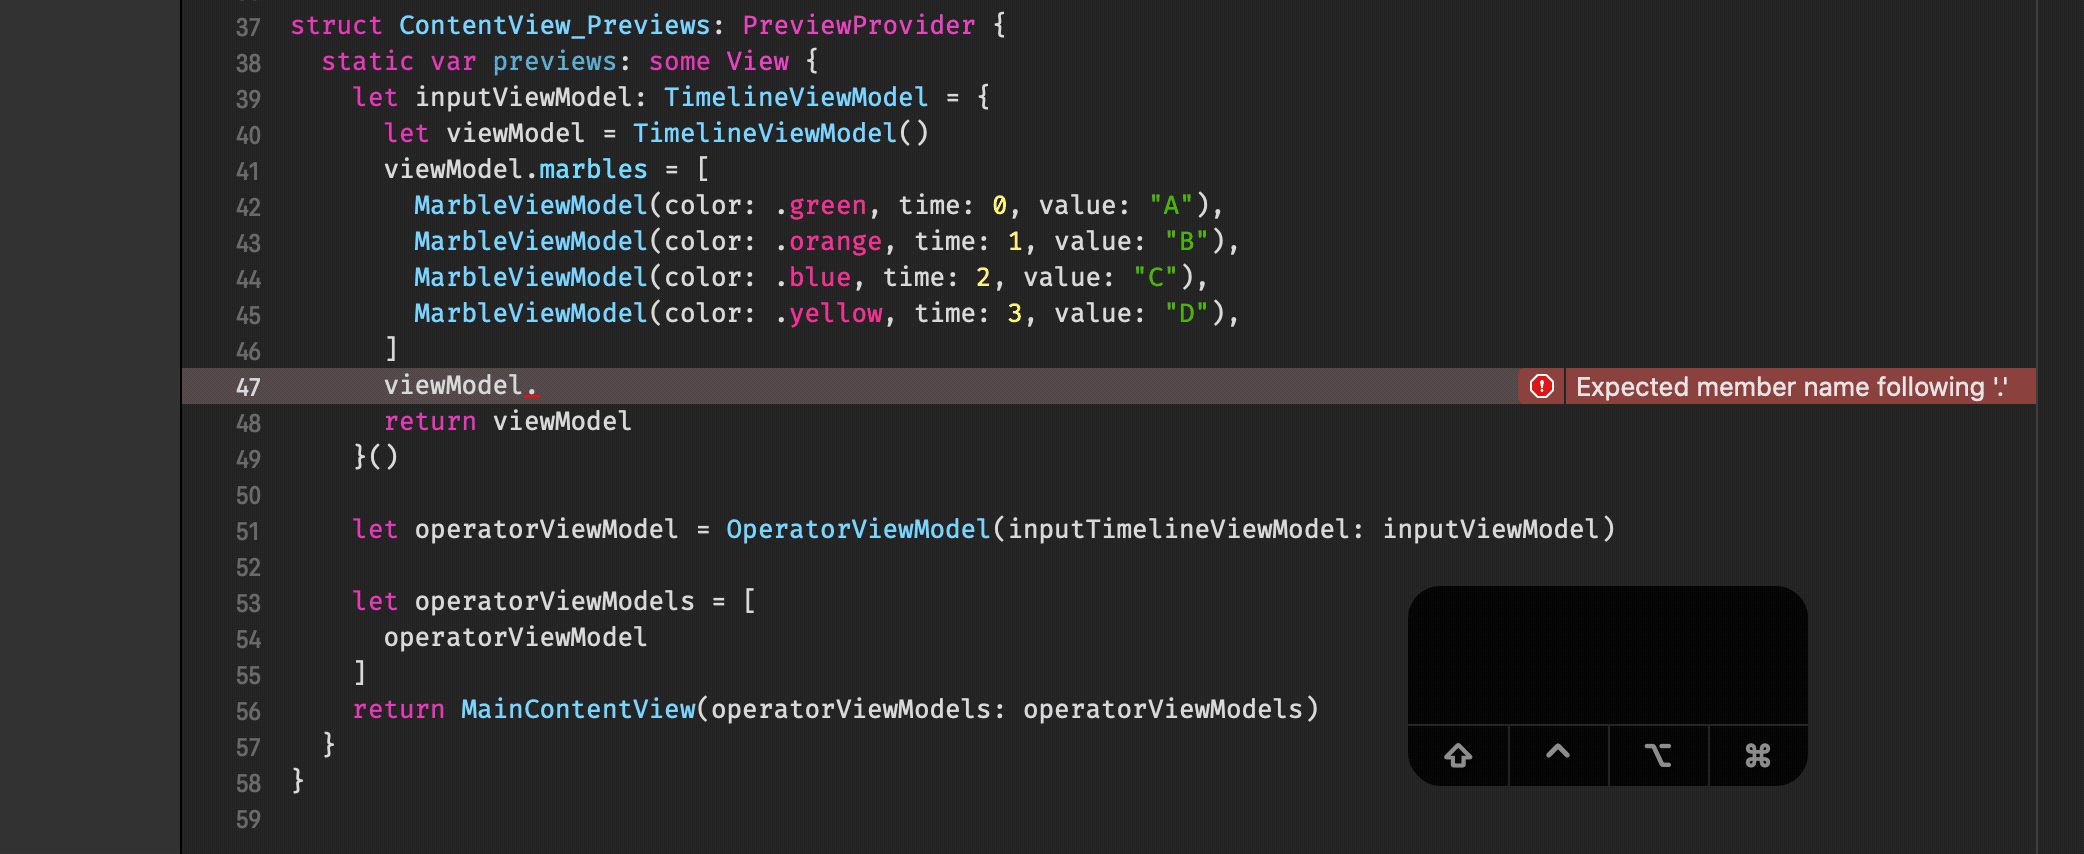Click 'MarbleViewModel' on line 45

point(531,314)
